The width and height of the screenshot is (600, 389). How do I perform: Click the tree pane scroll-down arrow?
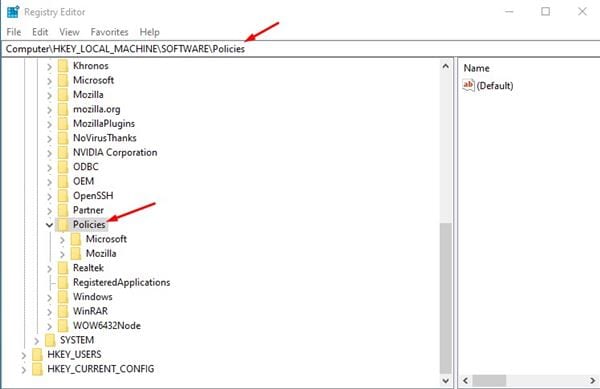point(445,381)
